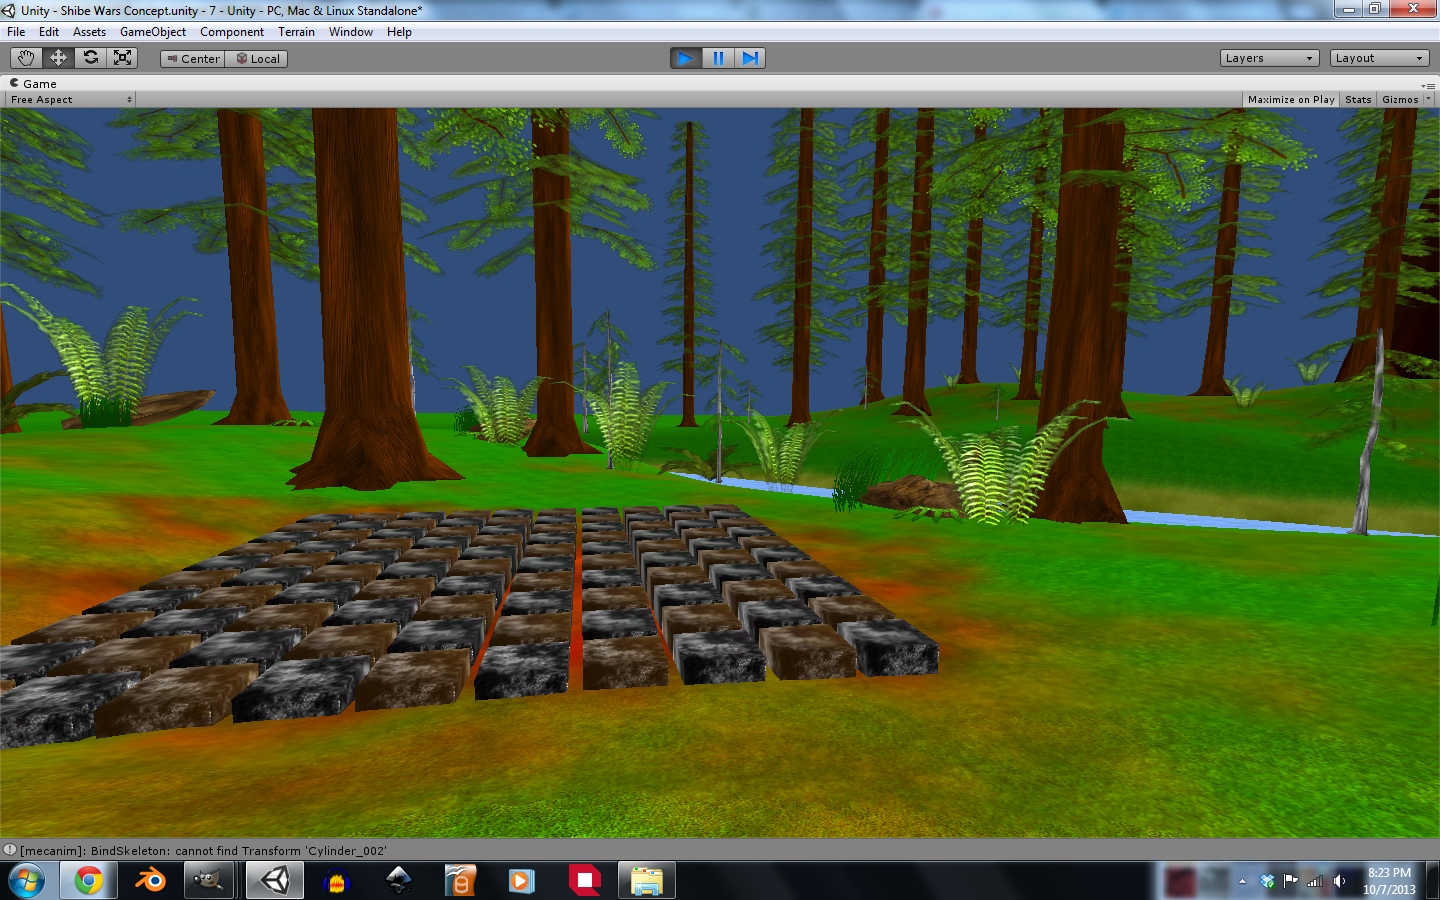Click Unity logo in title bar
This screenshot has width=1440, height=900.
coord(9,10)
